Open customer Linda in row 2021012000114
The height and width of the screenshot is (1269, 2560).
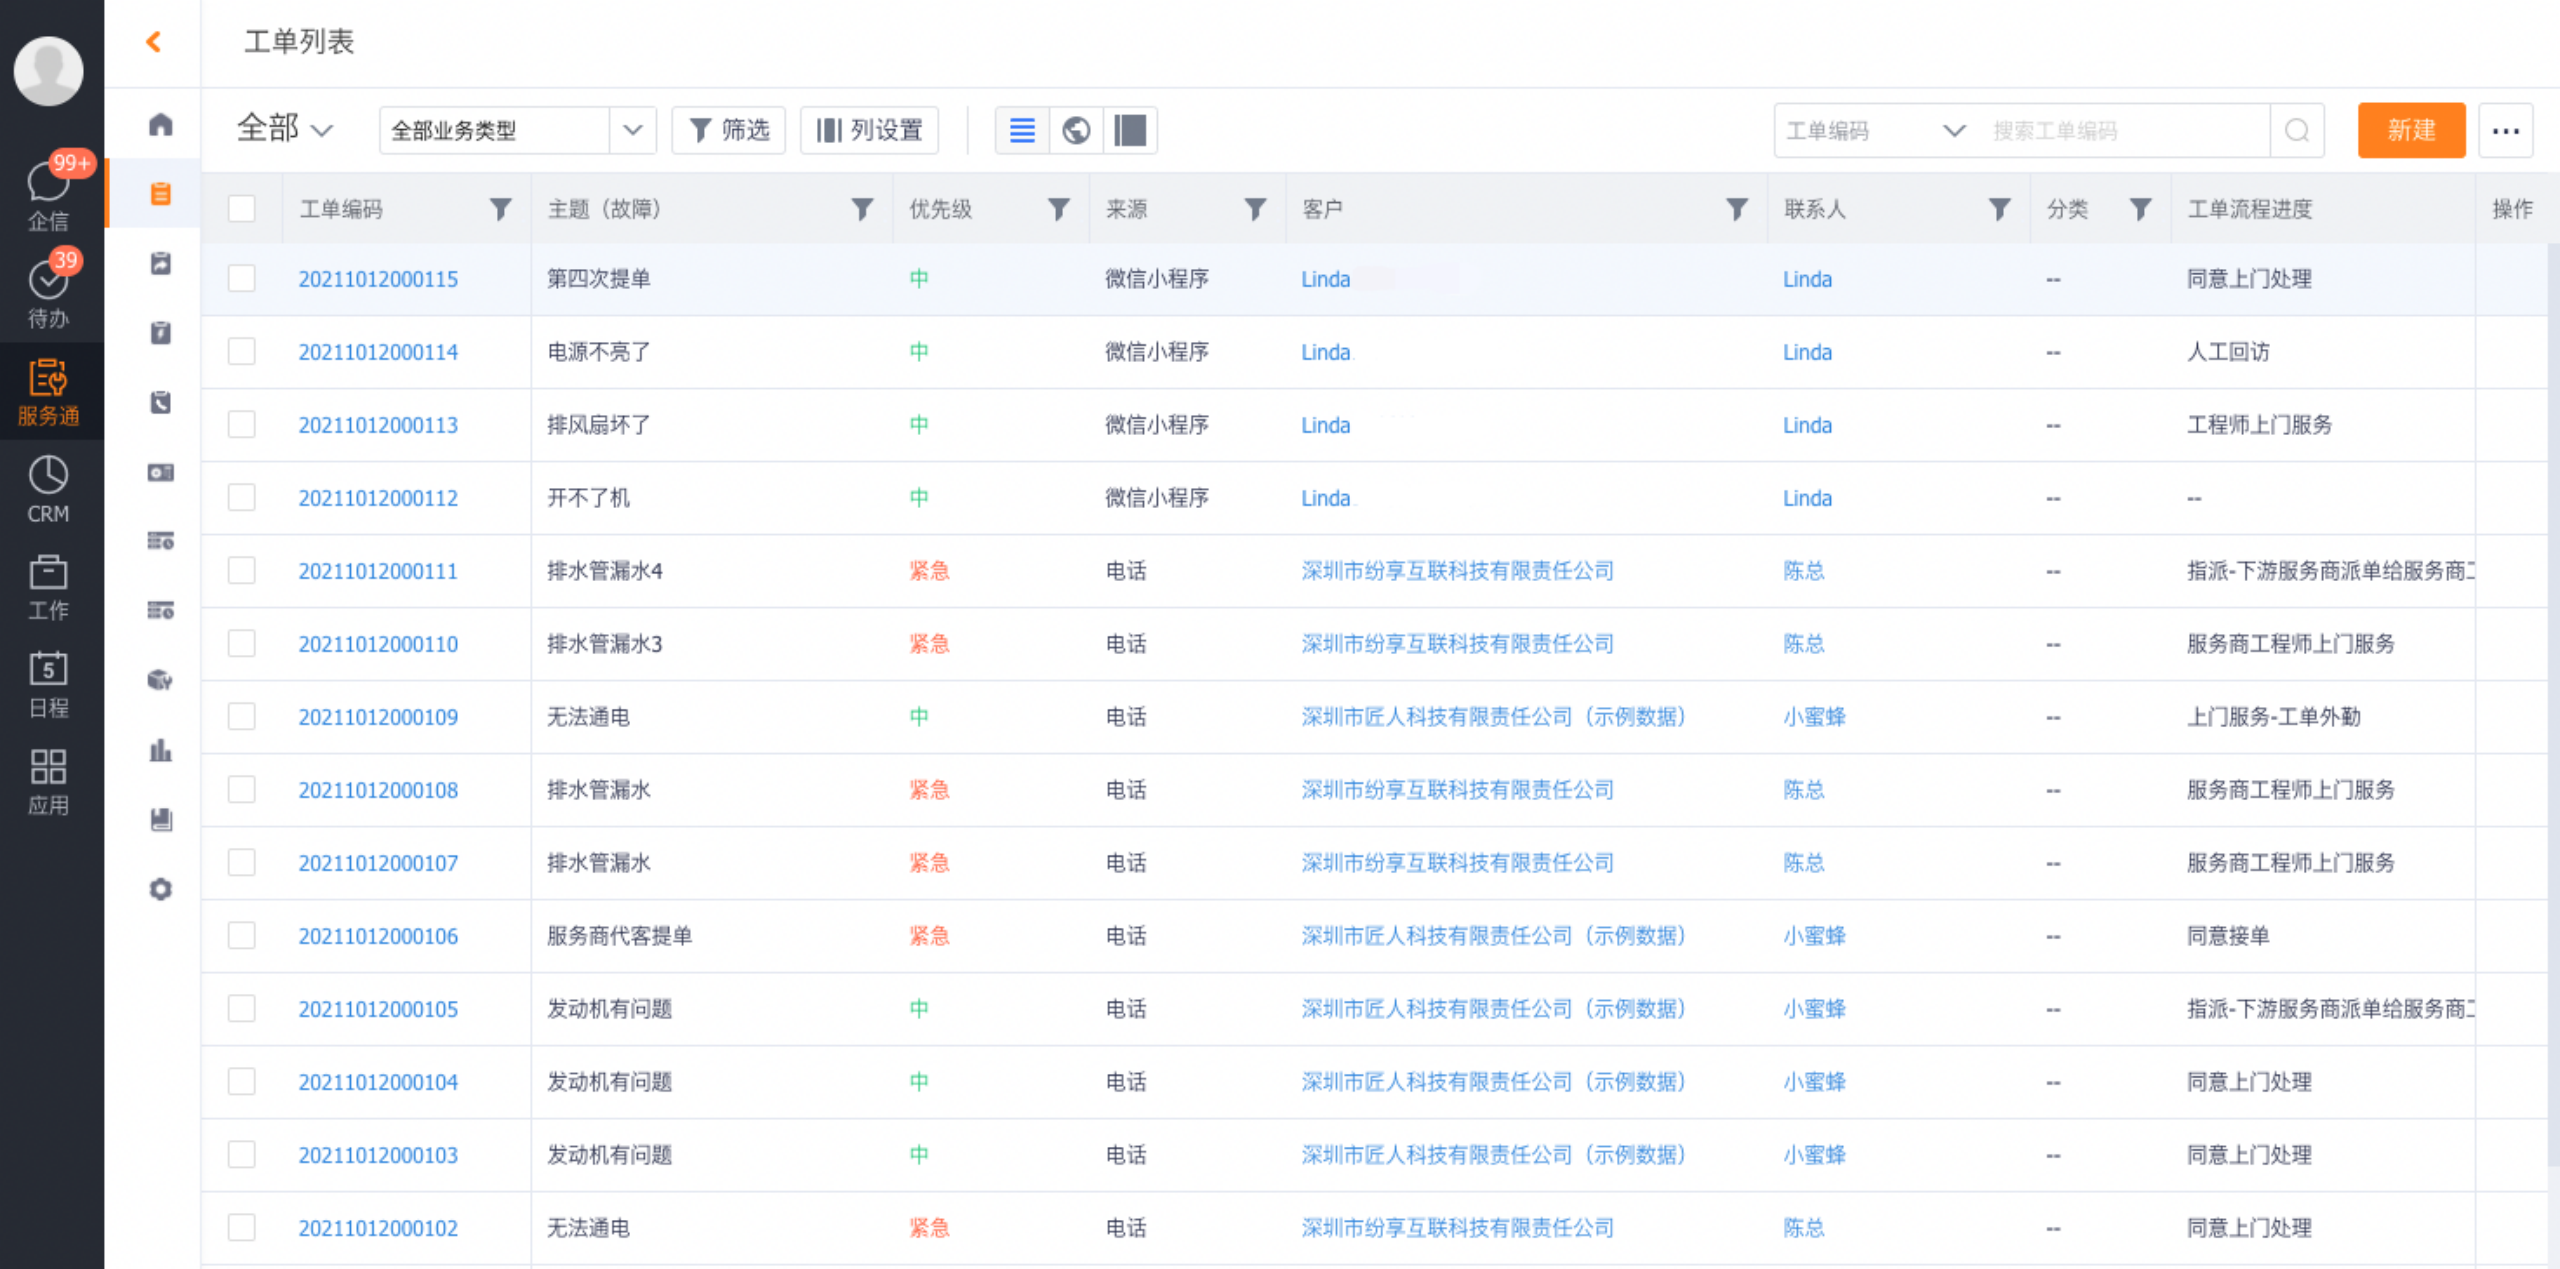1325,352
